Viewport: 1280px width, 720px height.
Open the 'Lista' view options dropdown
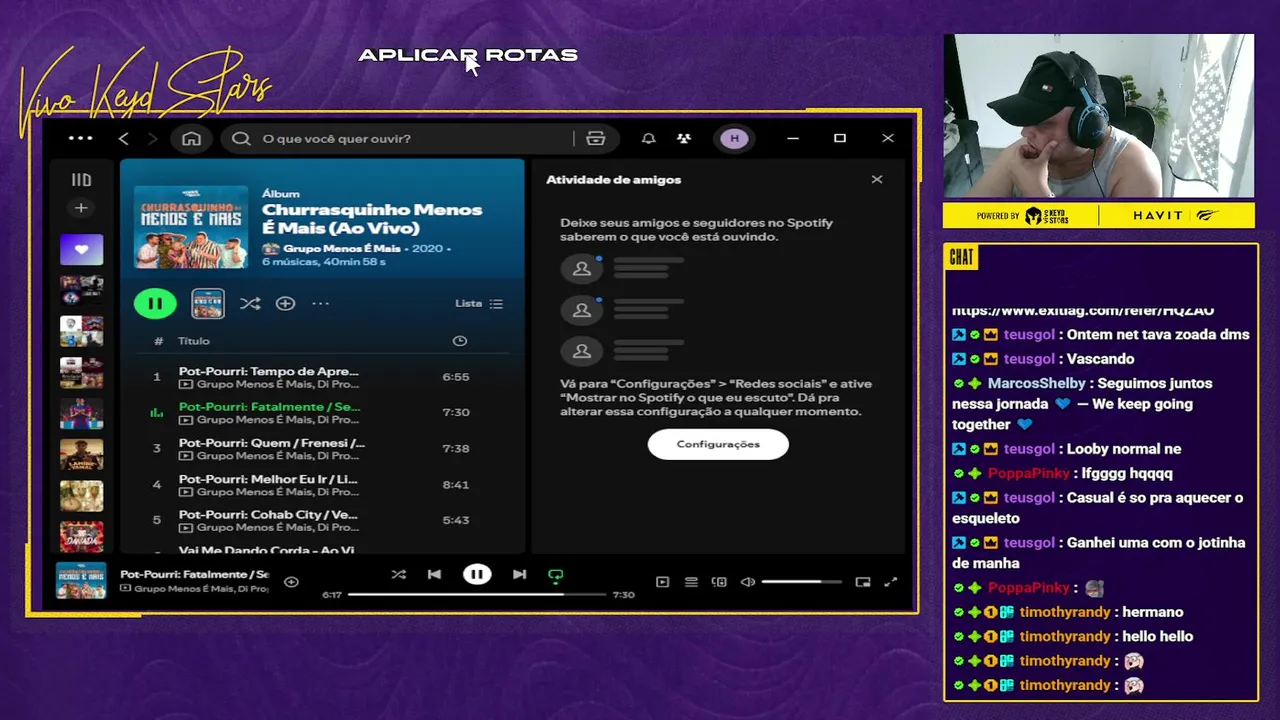coord(479,303)
